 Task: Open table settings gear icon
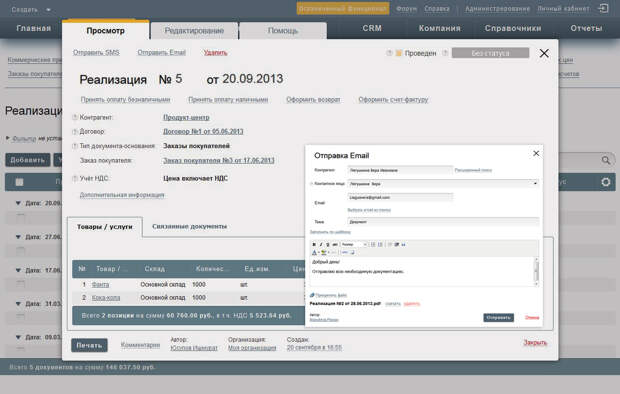(605, 182)
